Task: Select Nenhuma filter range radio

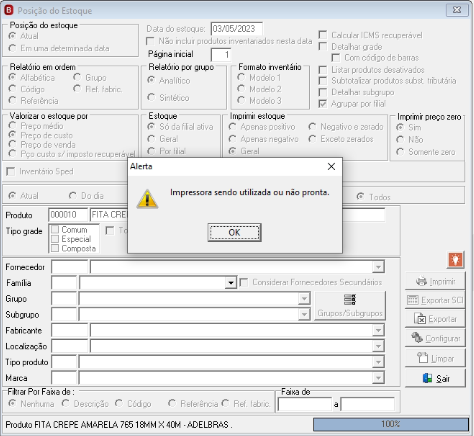Action: click(13, 403)
